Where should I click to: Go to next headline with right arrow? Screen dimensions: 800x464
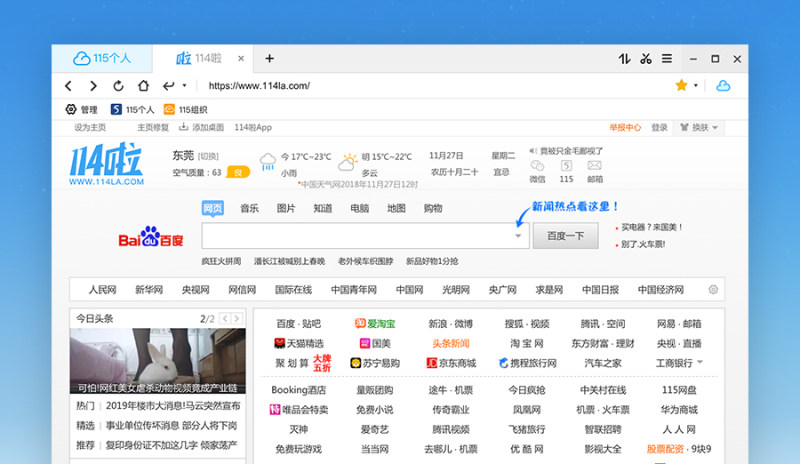pos(237,319)
